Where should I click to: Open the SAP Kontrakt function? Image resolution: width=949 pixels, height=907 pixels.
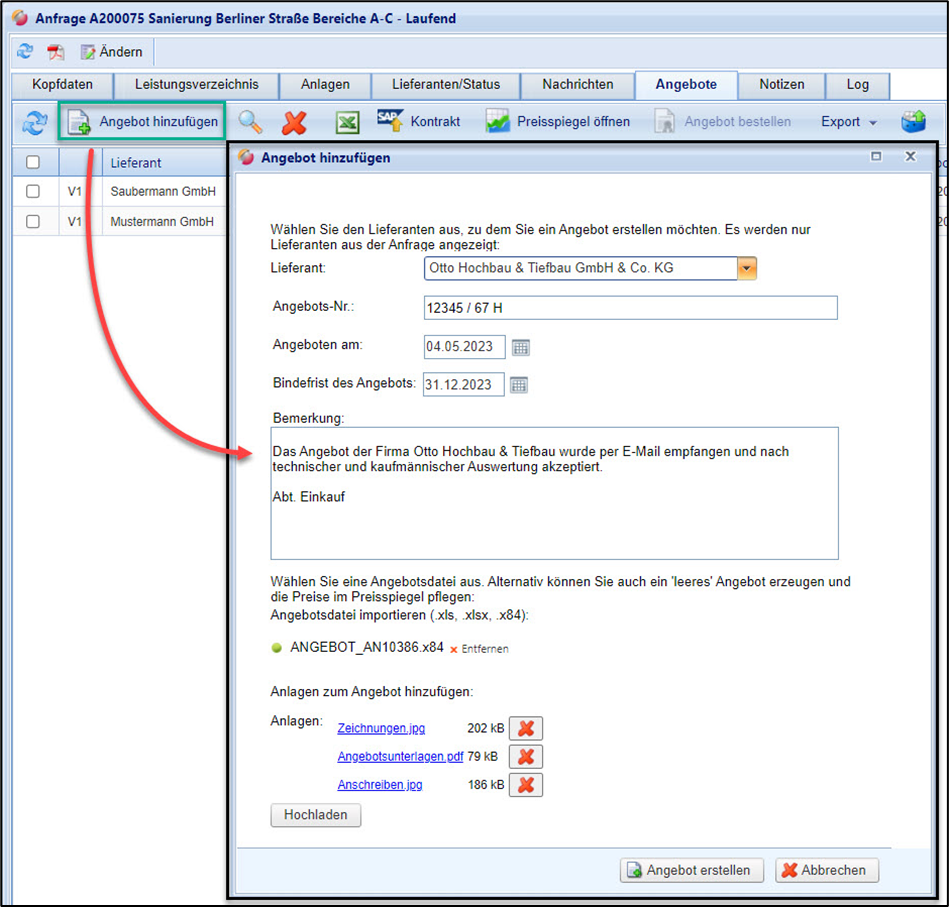[420, 121]
